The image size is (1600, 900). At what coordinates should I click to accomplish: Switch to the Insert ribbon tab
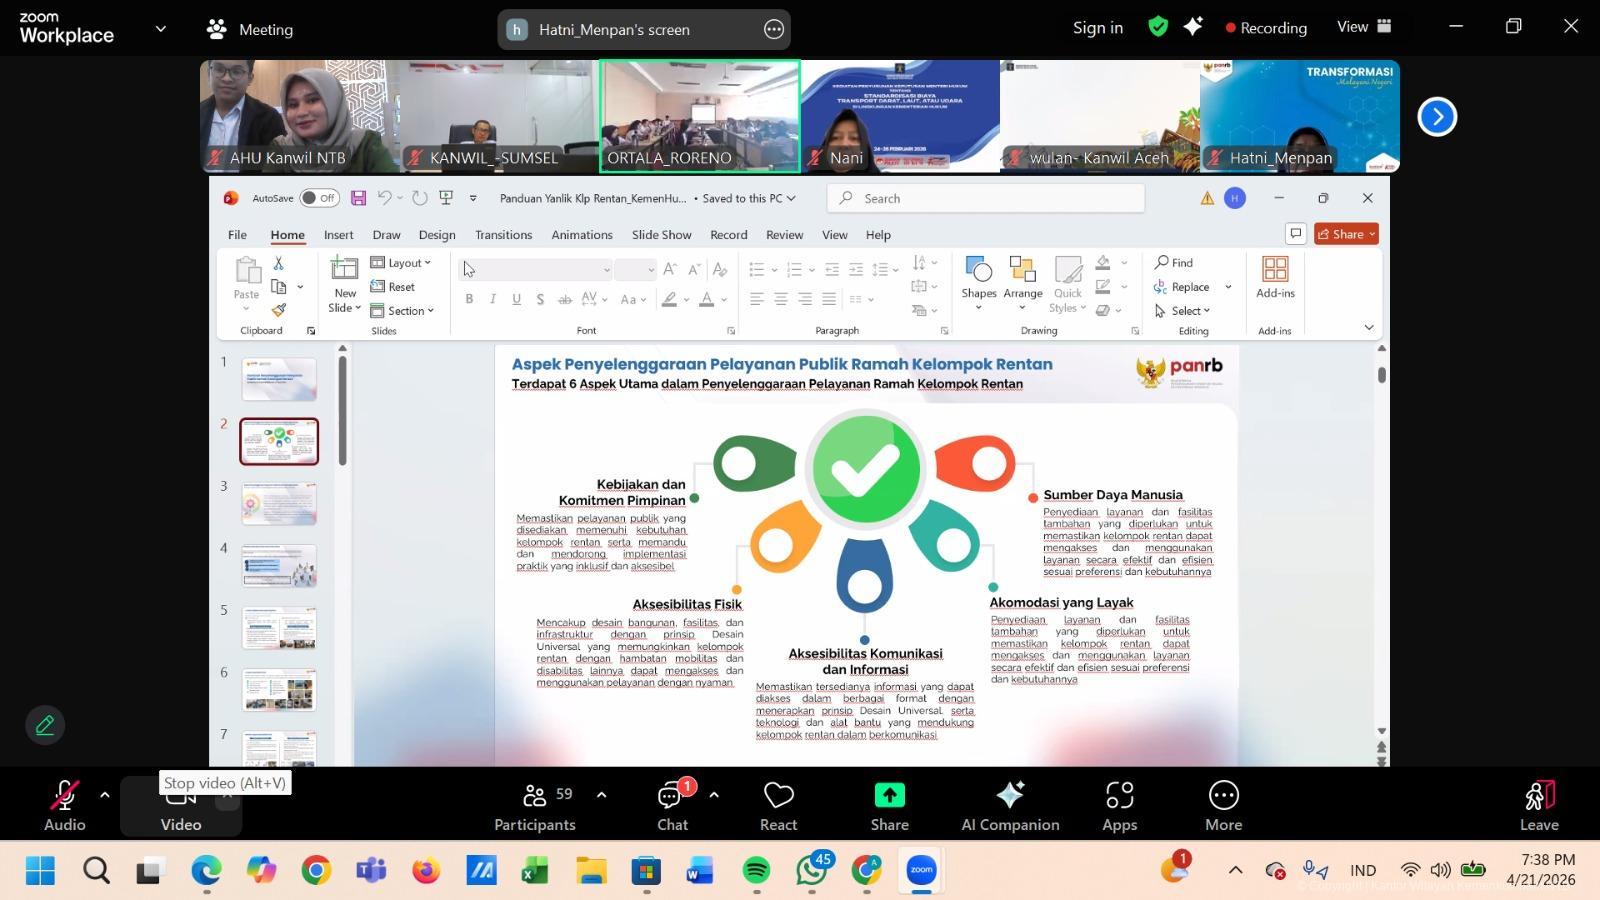[x=338, y=235]
